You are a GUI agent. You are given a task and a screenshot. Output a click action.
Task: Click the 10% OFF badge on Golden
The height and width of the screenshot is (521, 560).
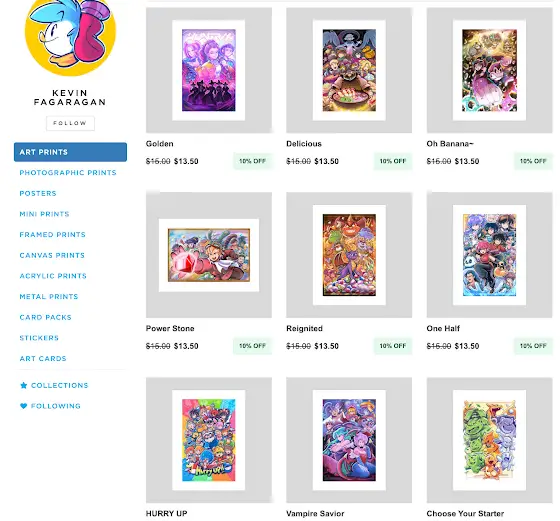[x=252, y=161]
